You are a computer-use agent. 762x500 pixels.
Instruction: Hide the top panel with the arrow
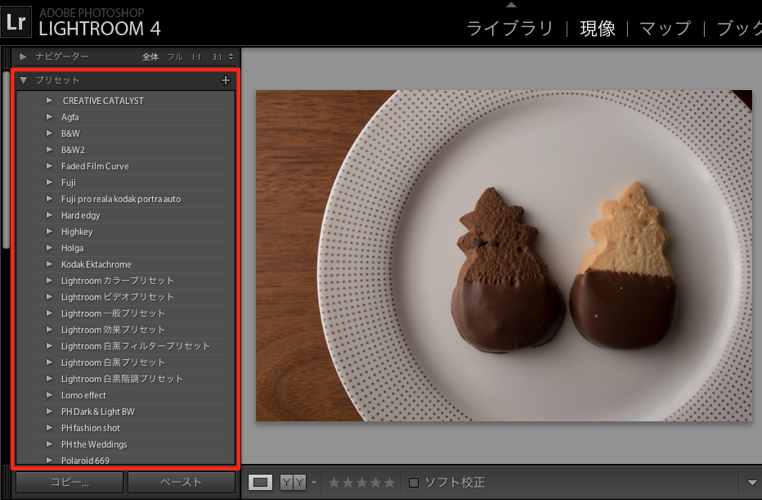[511, 4]
